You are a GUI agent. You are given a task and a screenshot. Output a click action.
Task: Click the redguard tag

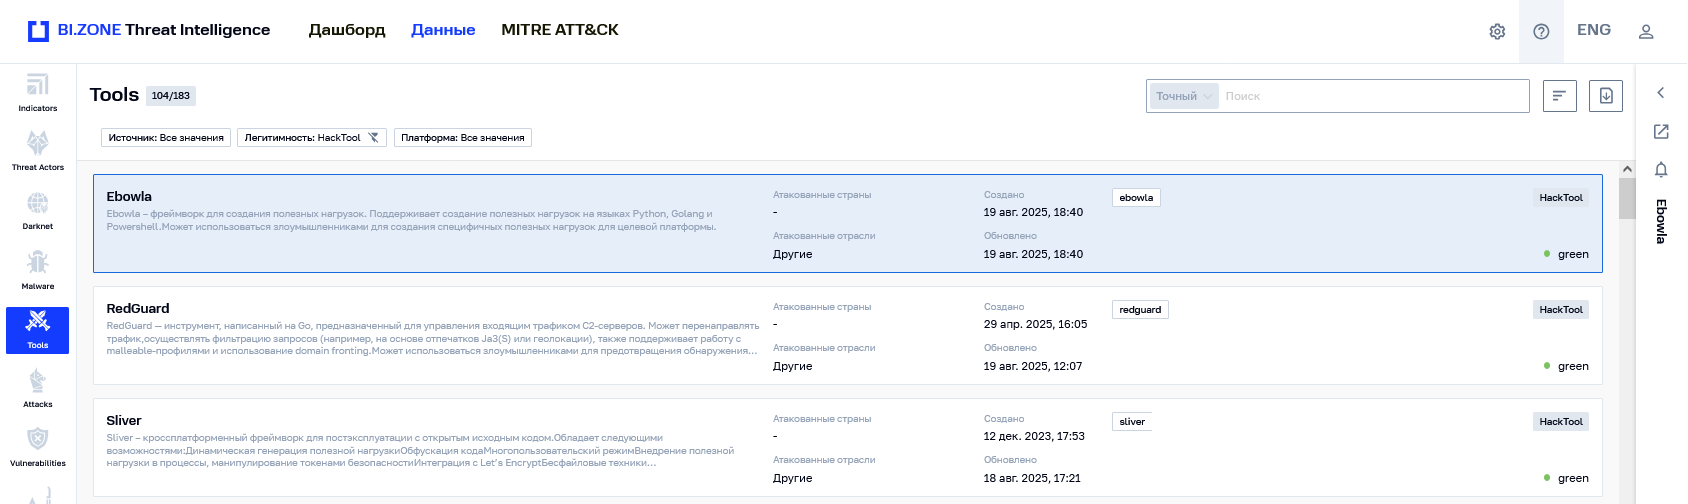(1140, 310)
